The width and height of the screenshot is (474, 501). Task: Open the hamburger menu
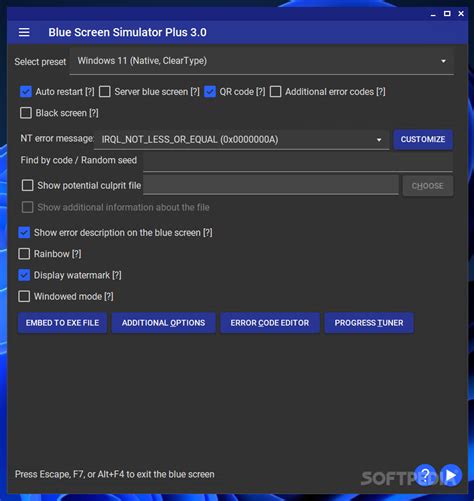(24, 32)
